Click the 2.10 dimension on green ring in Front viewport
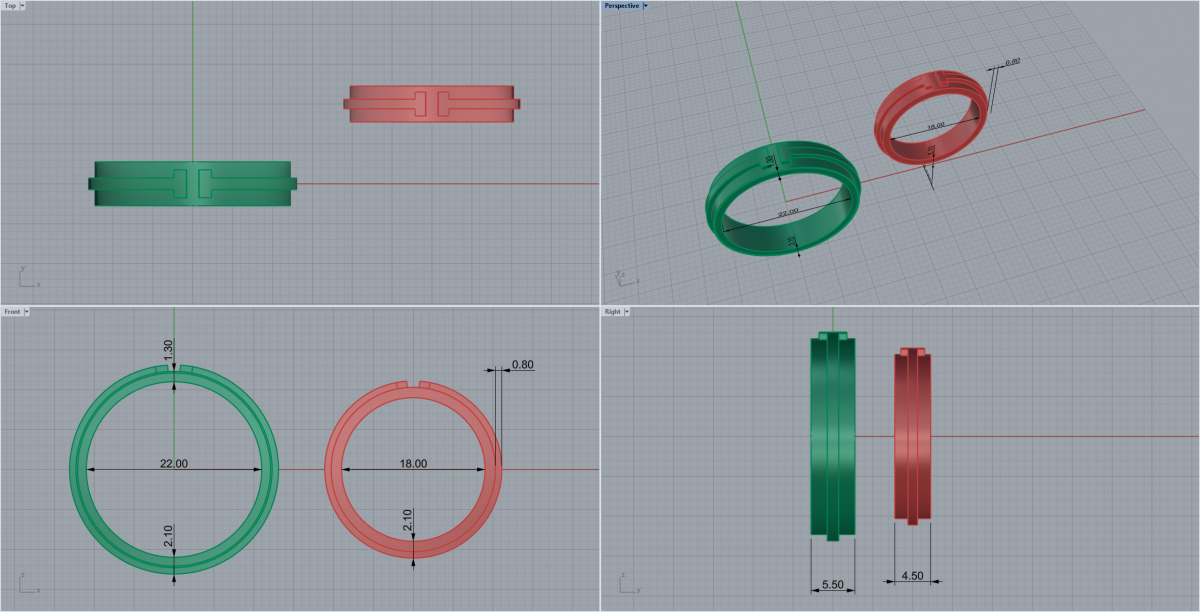Screen dimensions: 1200x612 (169, 537)
